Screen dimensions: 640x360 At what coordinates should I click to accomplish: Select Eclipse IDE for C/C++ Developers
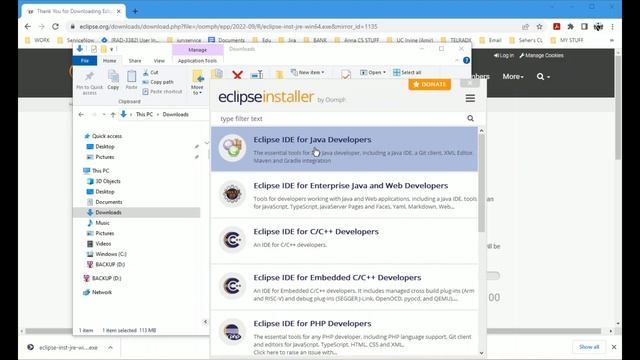(x=344, y=241)
